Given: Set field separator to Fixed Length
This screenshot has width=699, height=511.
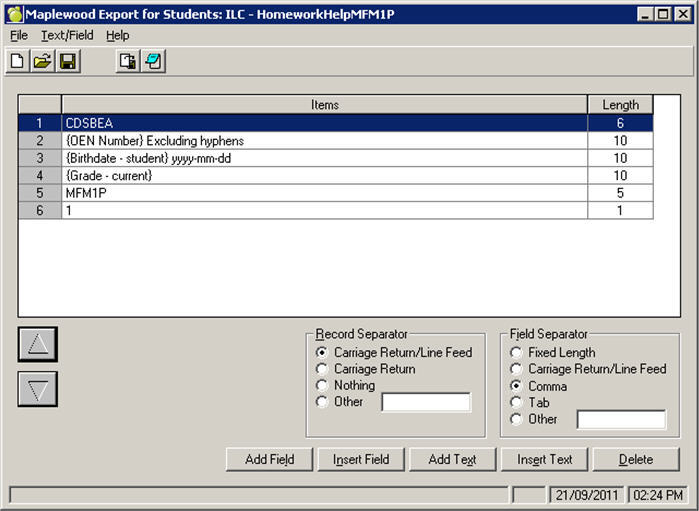Looking at the screenshot, I should [516, 352].
